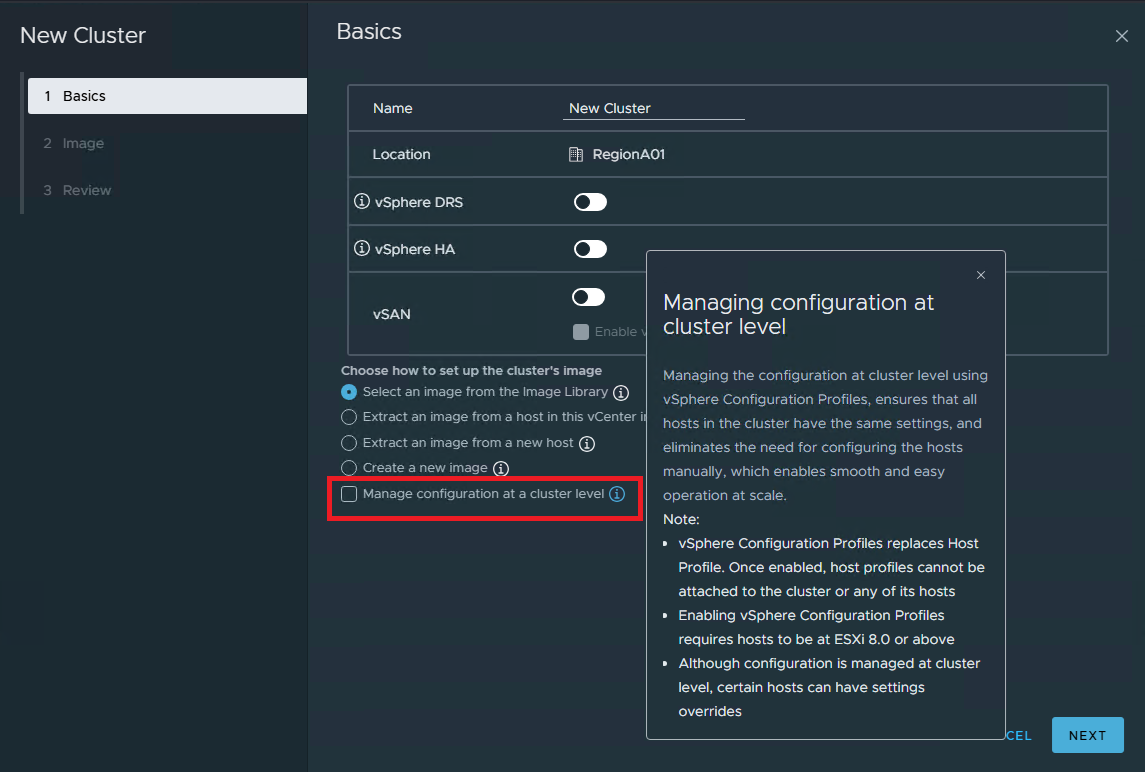The width and height of the screenshot is (1145, 772).
Task: Enable the vSAN switch
Action: (x=589, y=297)
